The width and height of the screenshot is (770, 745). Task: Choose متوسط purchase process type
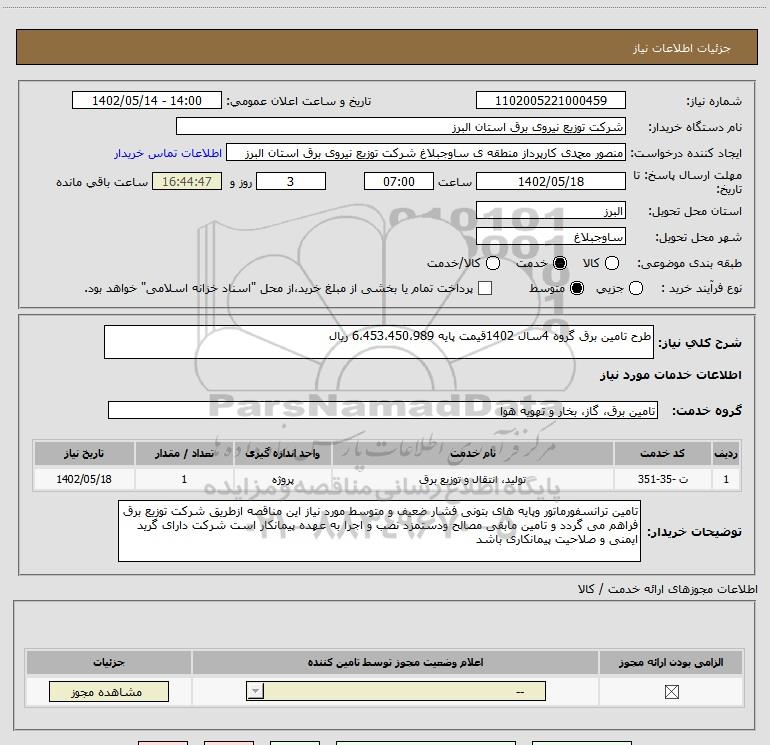click(x=577, y=288)
